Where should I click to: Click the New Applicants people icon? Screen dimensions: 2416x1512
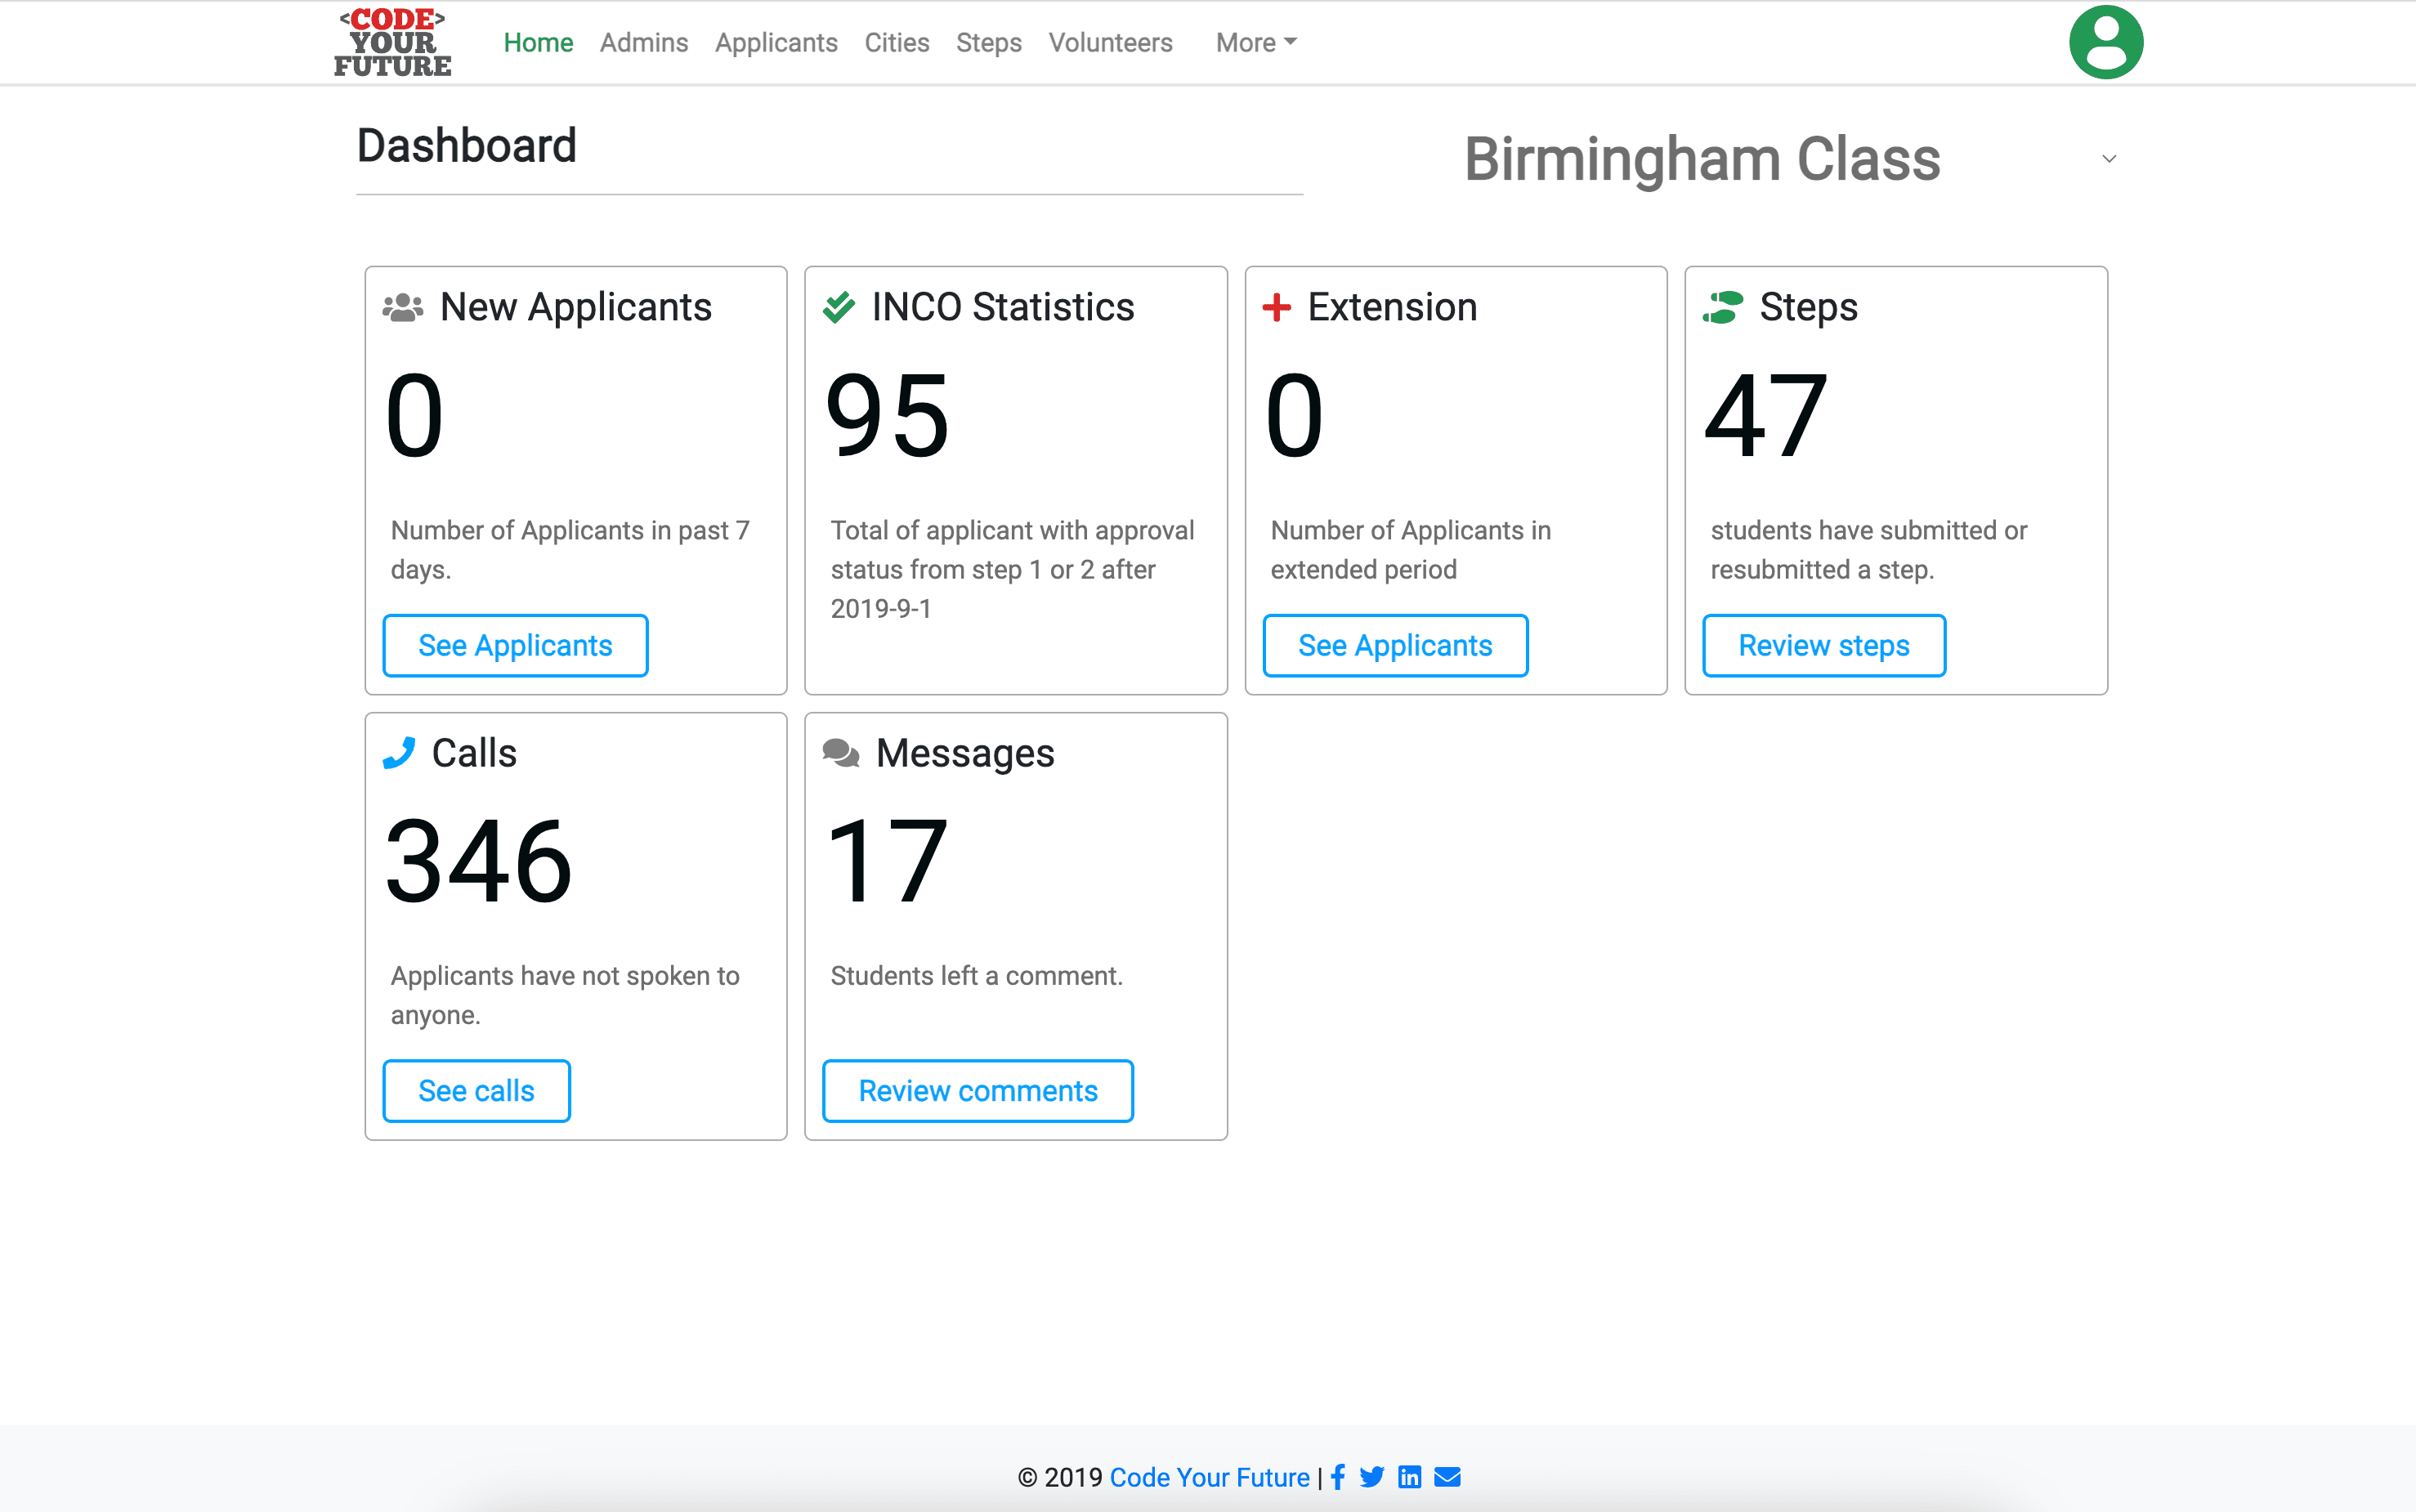point(403,307)
